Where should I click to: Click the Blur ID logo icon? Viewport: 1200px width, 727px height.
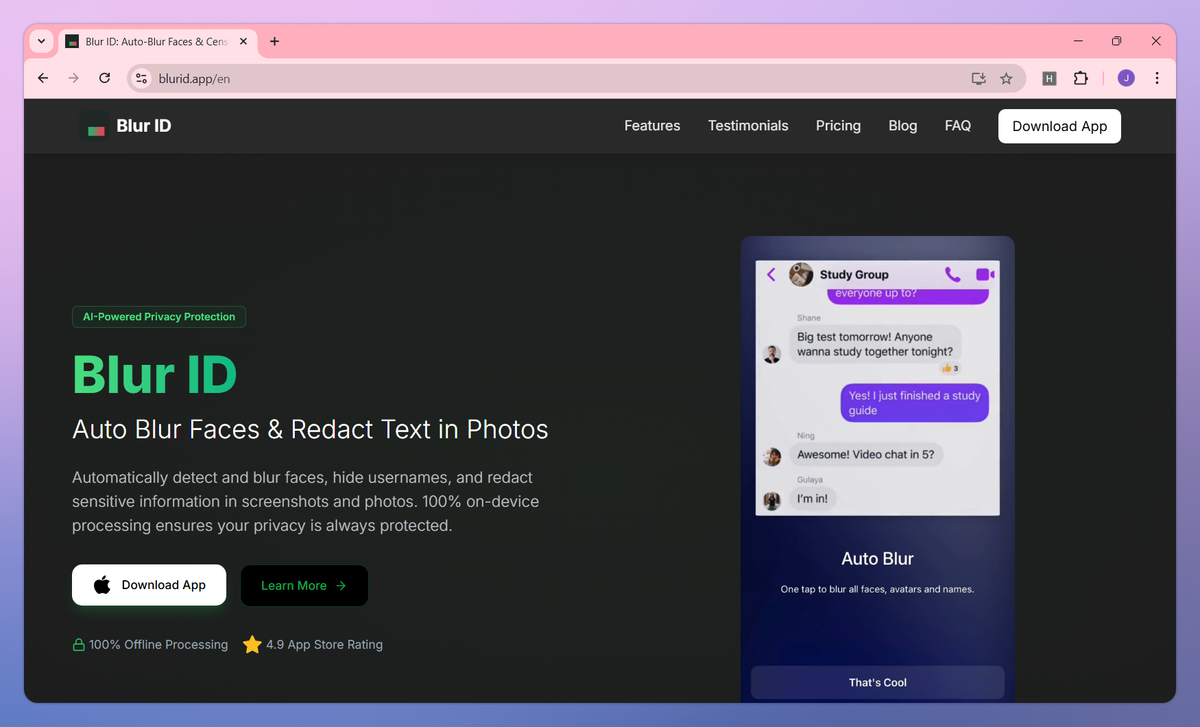95,125
